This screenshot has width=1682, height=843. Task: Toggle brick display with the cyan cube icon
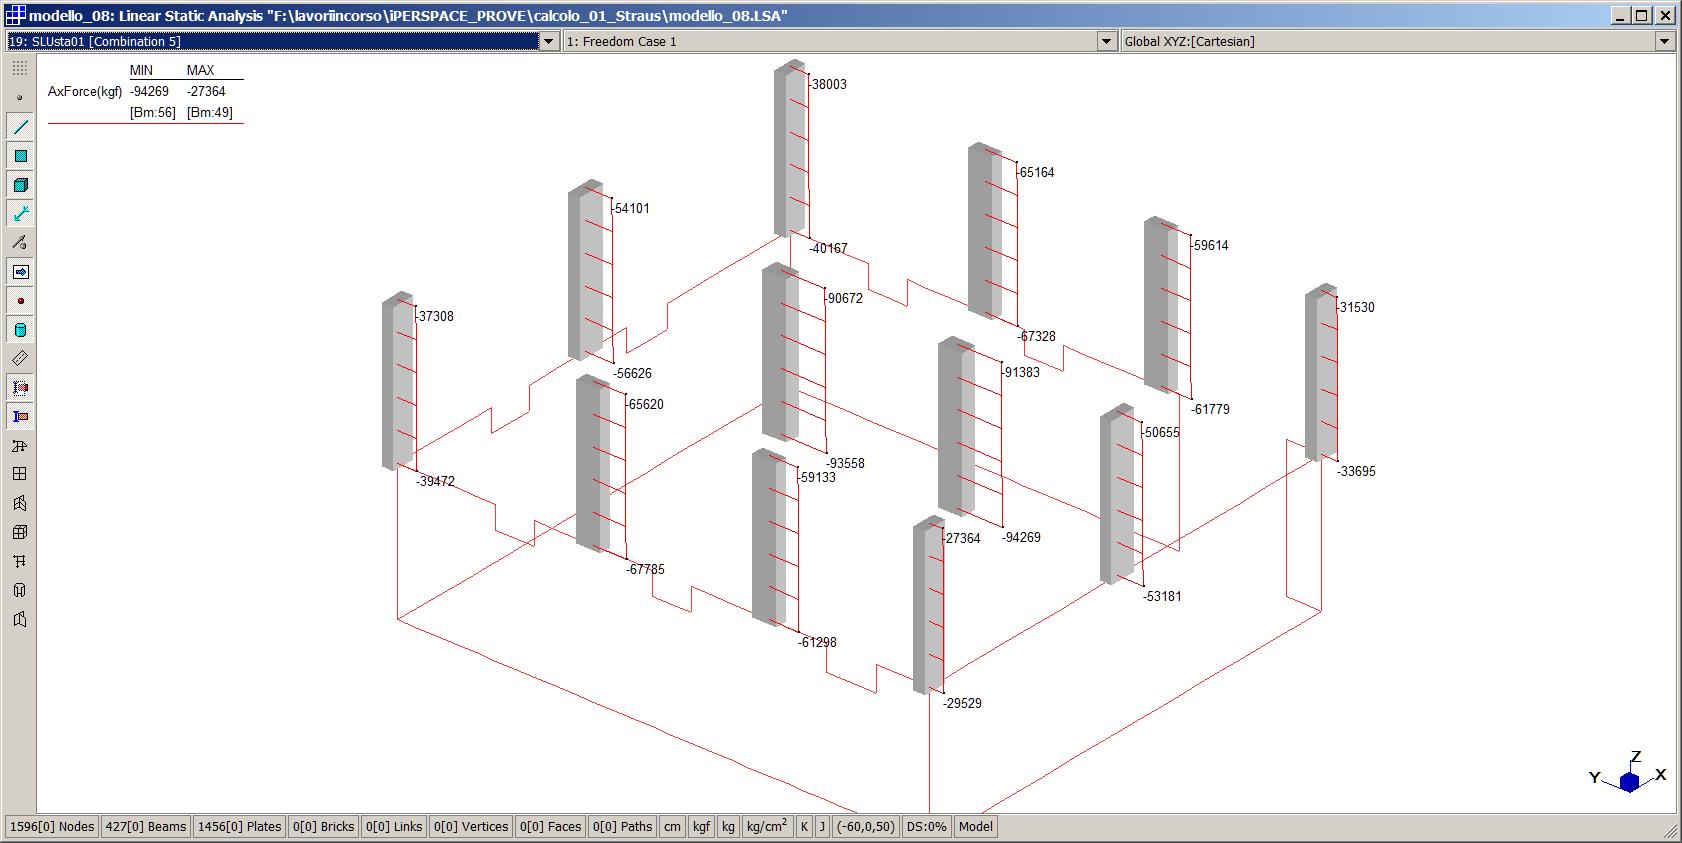(x=20, y=185)
